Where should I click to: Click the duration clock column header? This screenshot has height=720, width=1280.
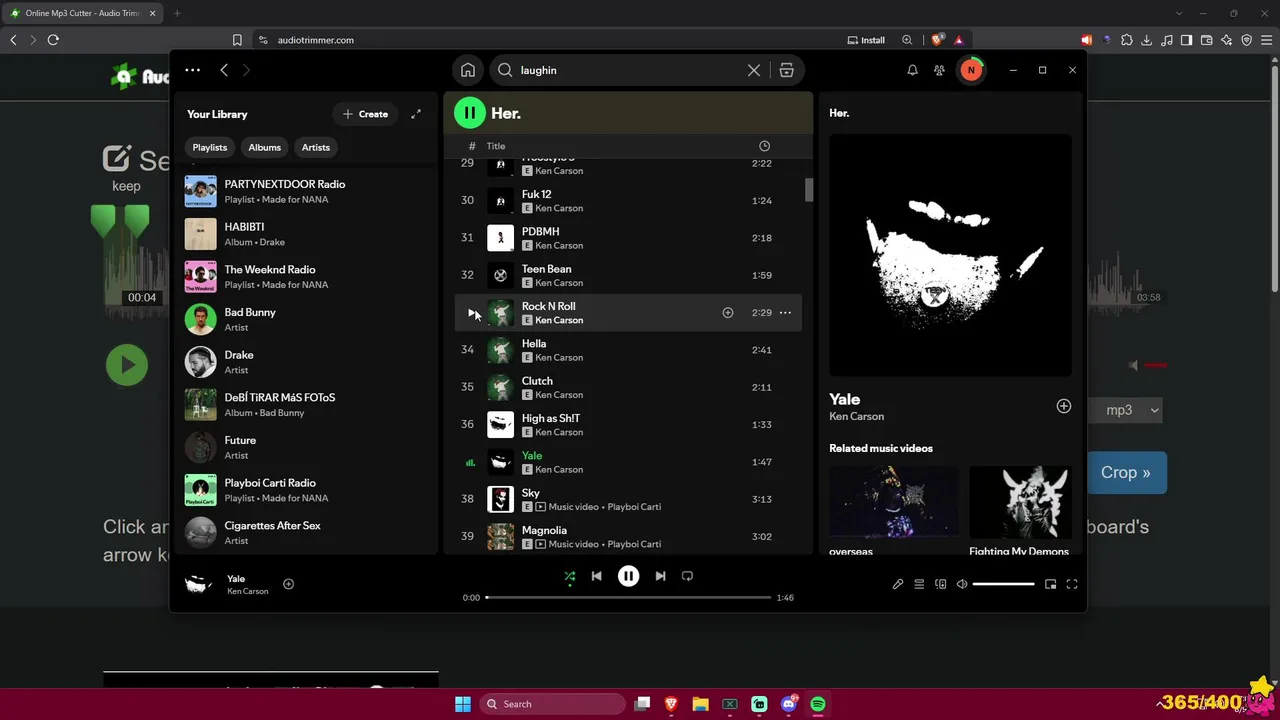[765, 146]
